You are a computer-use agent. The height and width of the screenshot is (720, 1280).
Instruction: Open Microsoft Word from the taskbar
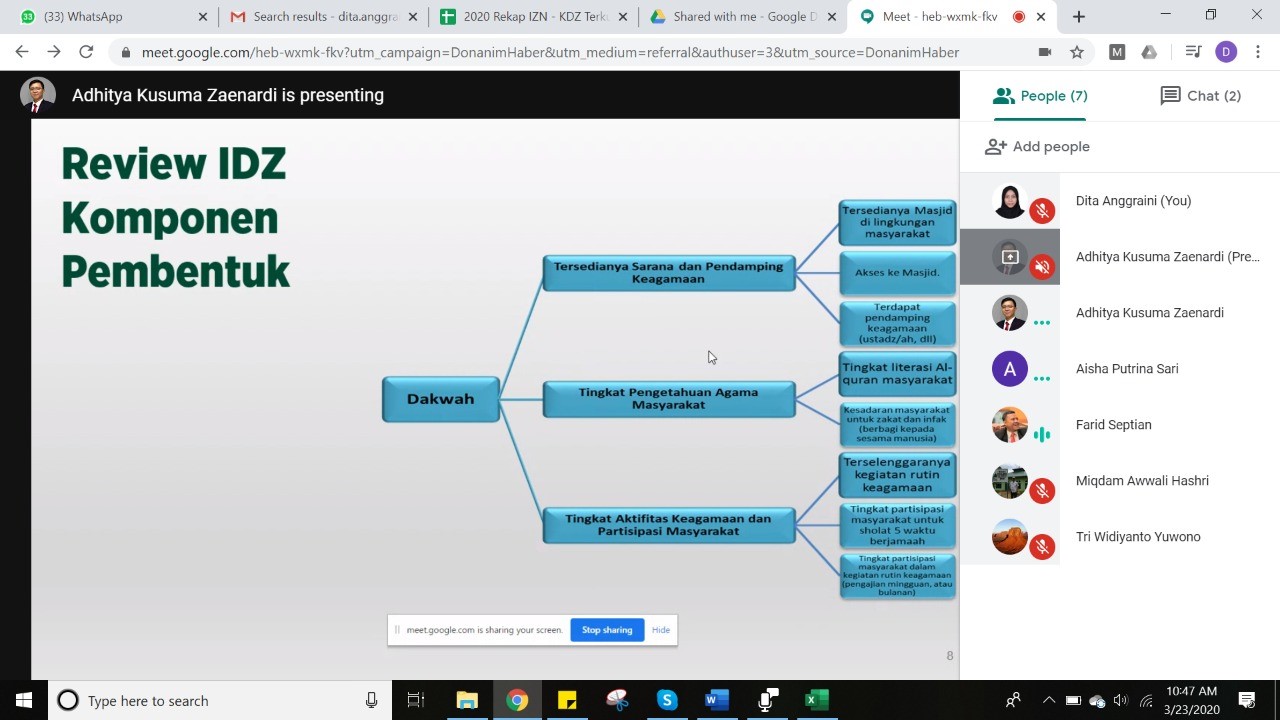[717, 700]
